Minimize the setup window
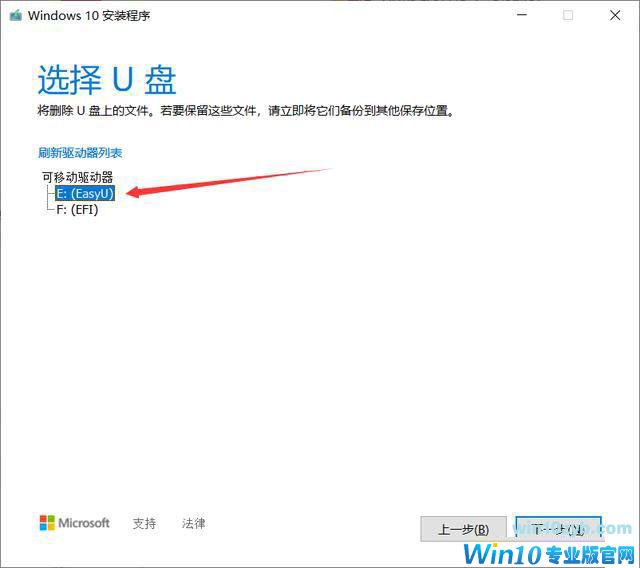This screenshot has width=640, height=568. click(x=522, y=15)
